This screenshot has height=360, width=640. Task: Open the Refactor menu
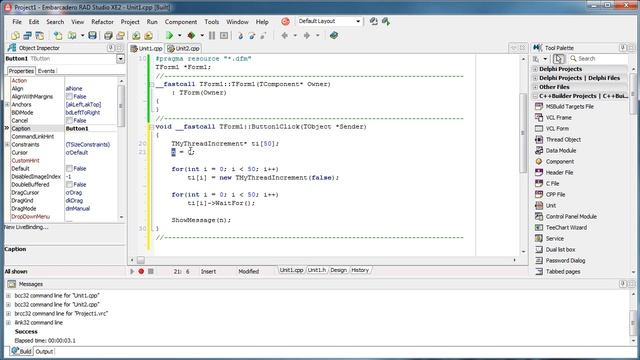(102, 22)
